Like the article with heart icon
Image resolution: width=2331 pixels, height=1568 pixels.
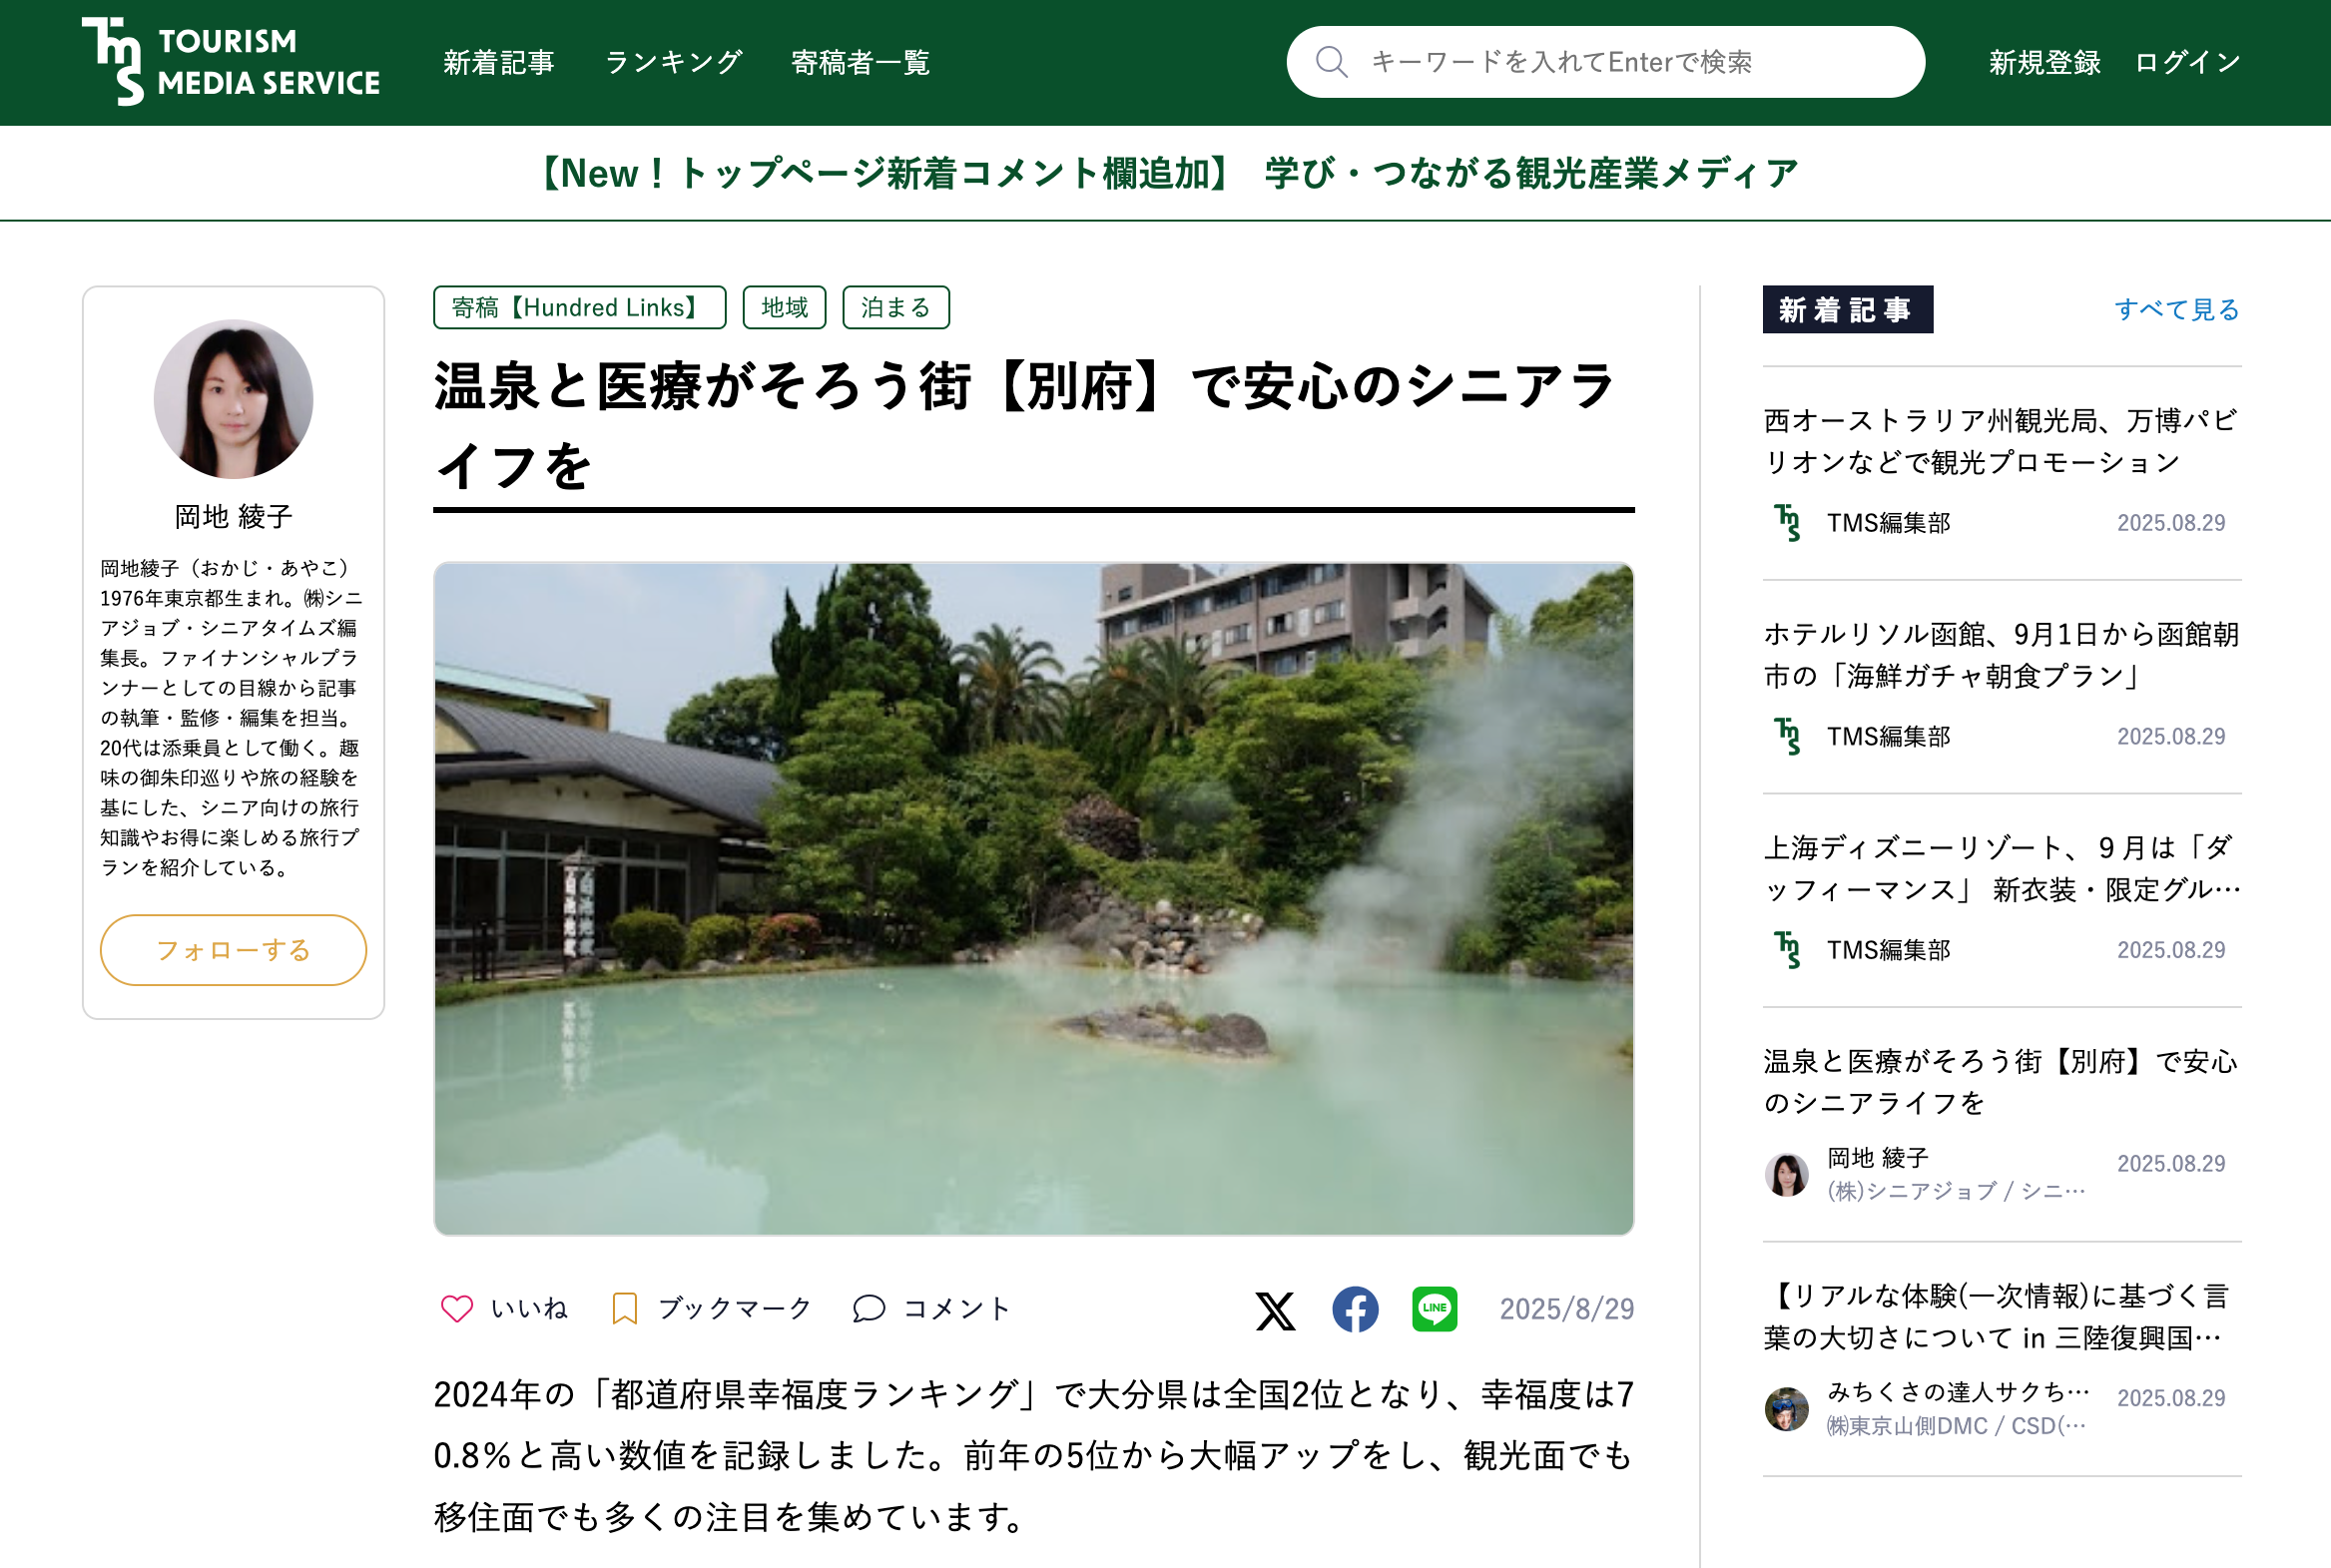point(457,1308)
